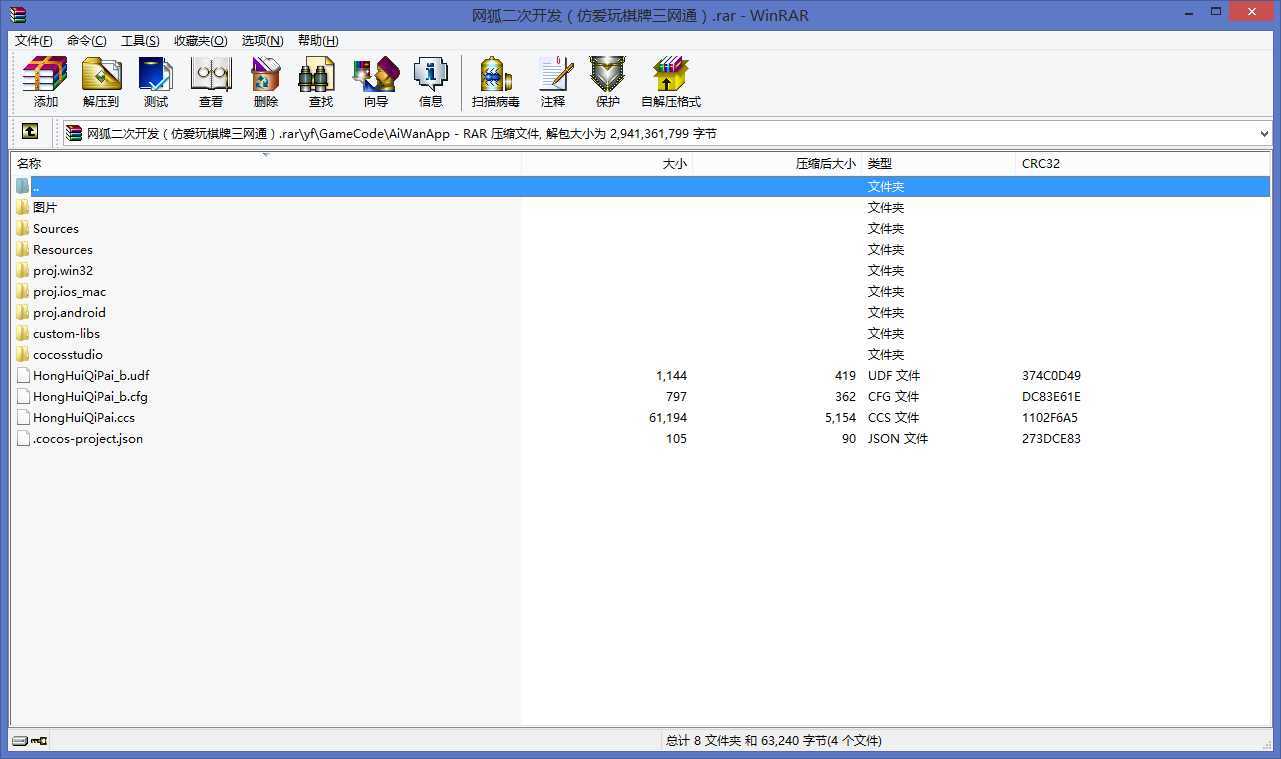Show archive Info (信息) icon
Image resolution: width=1281 pixels, height=759 pixels.
click(x=430, y=82)
